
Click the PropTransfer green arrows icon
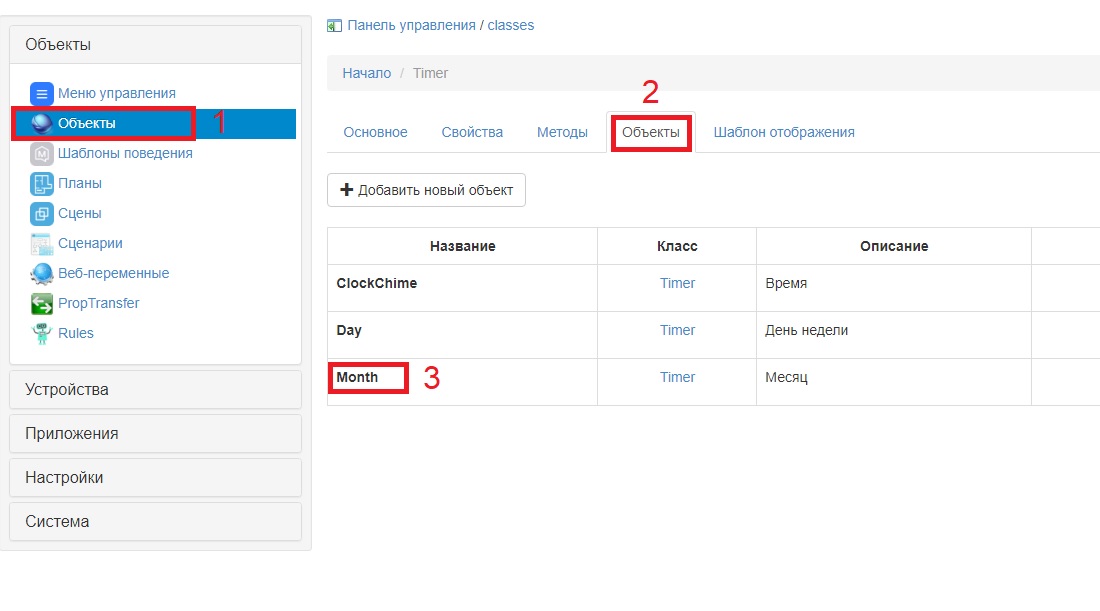point(41,304)
